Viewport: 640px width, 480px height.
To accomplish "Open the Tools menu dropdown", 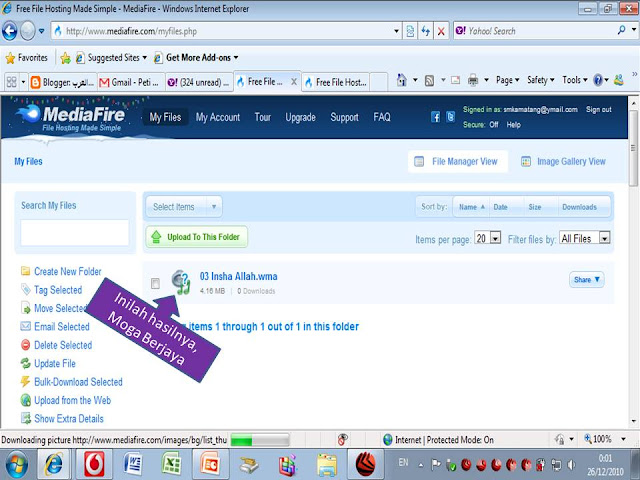I will pos(575,80).
